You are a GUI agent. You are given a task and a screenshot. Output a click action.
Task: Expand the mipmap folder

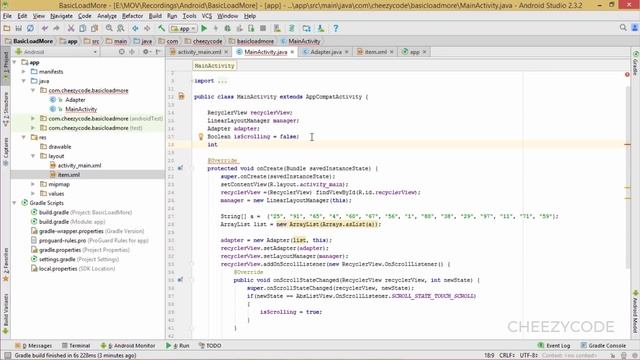(x=33, y=184)
